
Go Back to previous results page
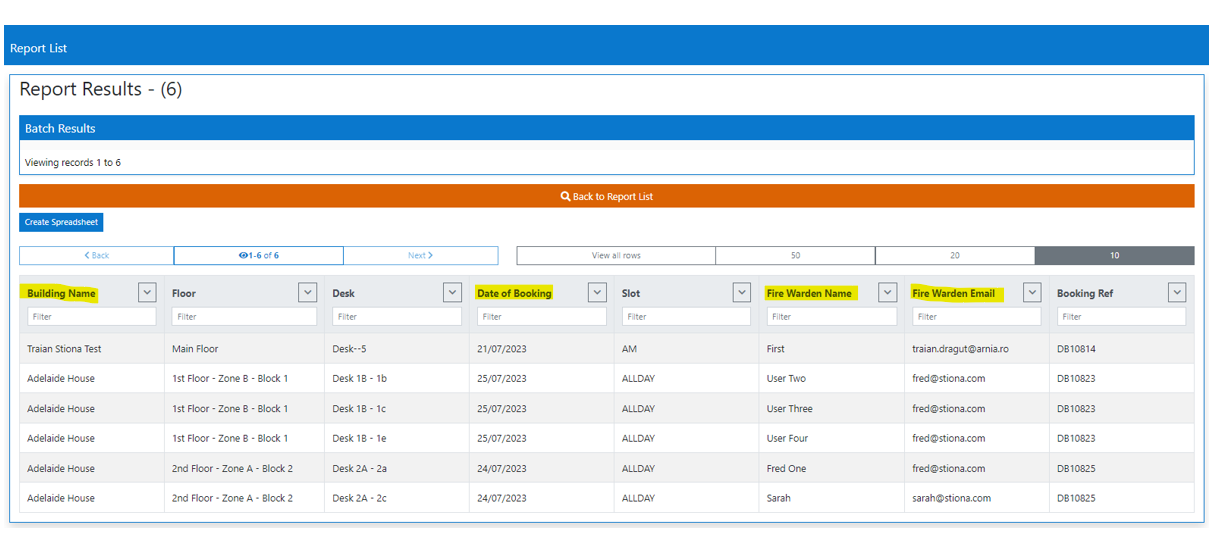coord(96,256)
